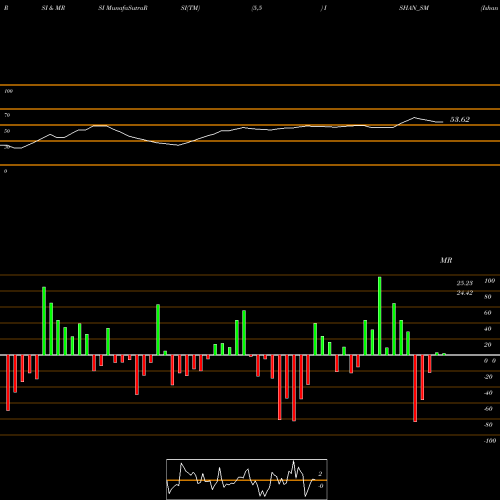Image resolution: width=500 pixels, height=500 pixels.
Task: Click the 'SI MunafaSutraR' header text
Action: click(x=123, y=8)
